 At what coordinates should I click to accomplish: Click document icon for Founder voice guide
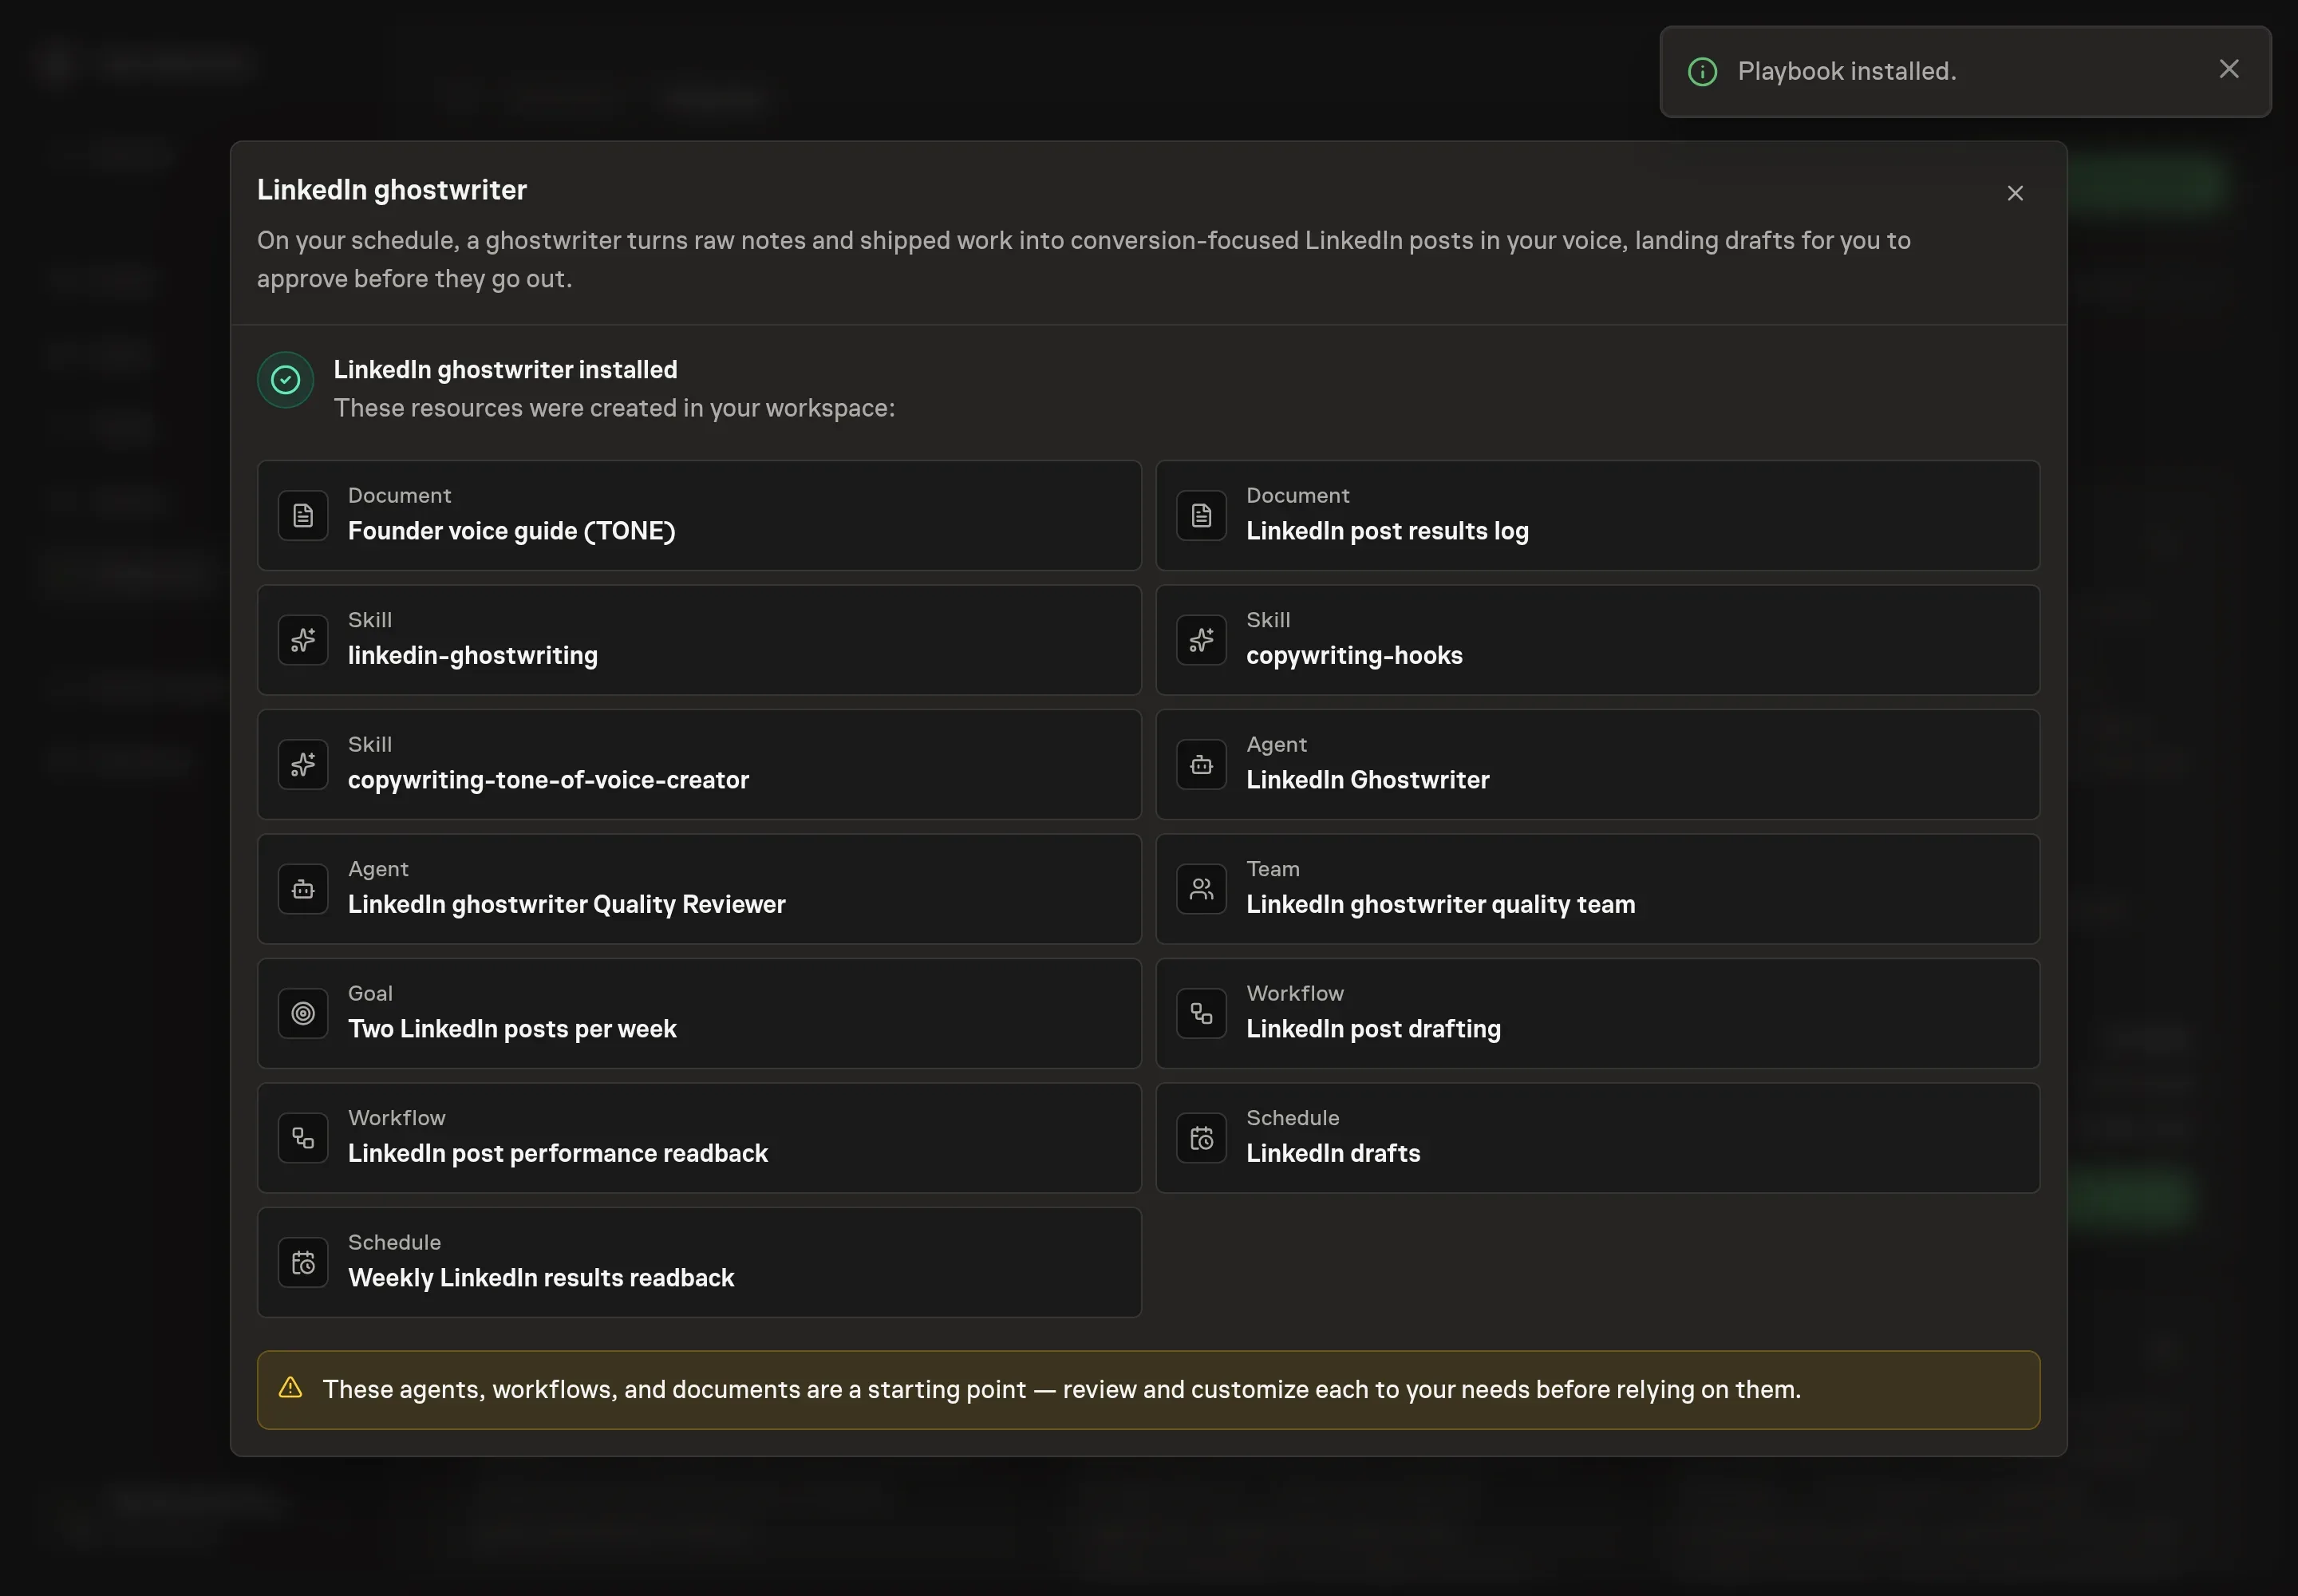point(303,516)
